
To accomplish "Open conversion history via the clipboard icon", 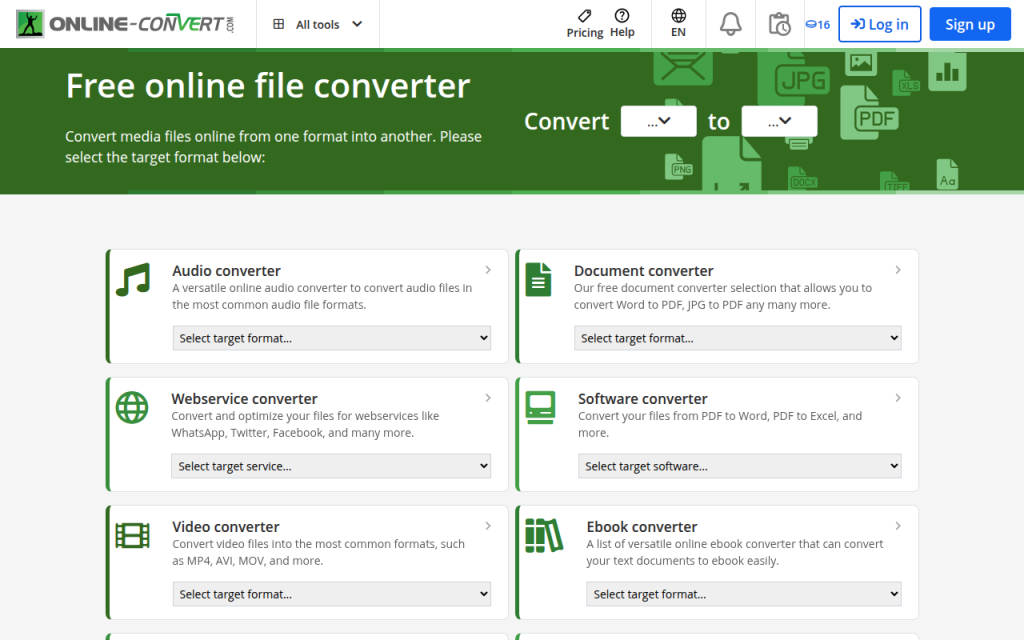I will coord(780,24).
